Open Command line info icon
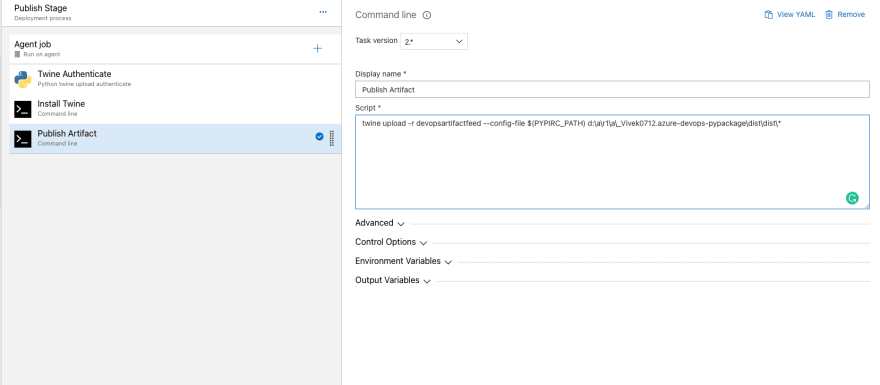Screen dimensions: 880x385 [427, 15]
